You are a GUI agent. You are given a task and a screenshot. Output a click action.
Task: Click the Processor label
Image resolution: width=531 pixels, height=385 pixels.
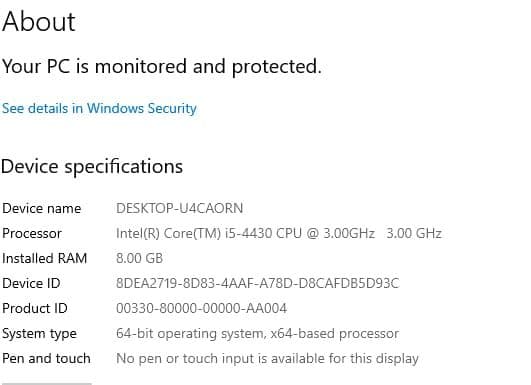(x=32, y=233)
